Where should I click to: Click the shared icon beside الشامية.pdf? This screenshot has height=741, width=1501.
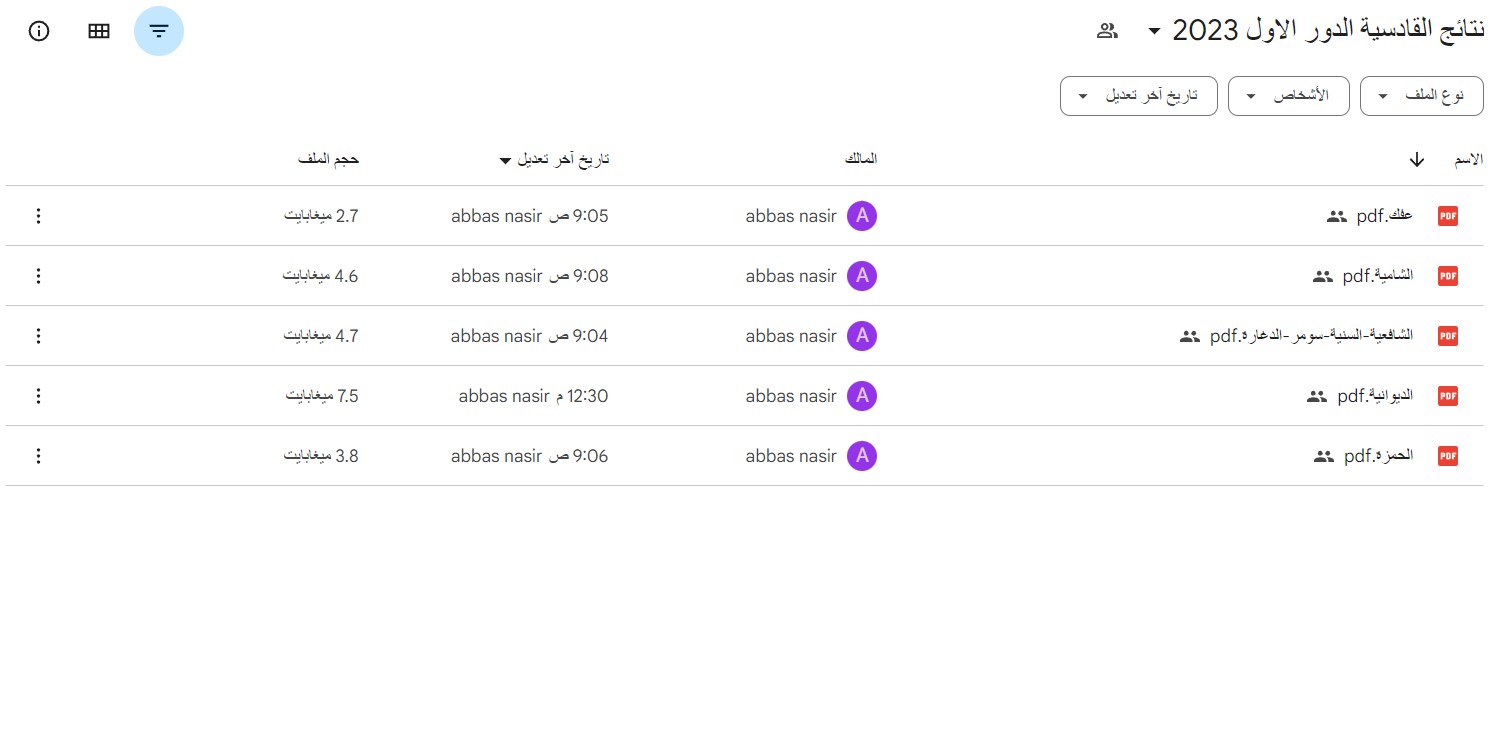pos(1323,277)
